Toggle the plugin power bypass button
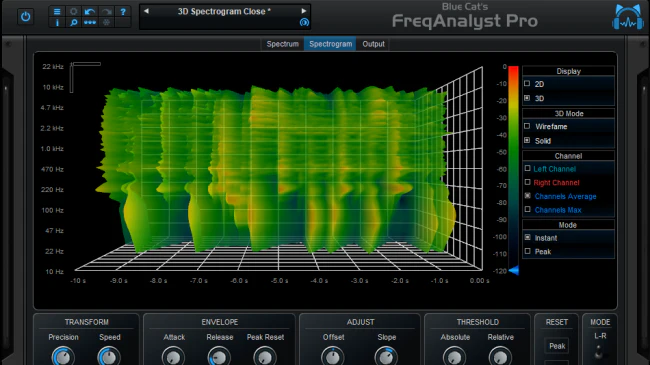The image size is (650, 365). 26,17
